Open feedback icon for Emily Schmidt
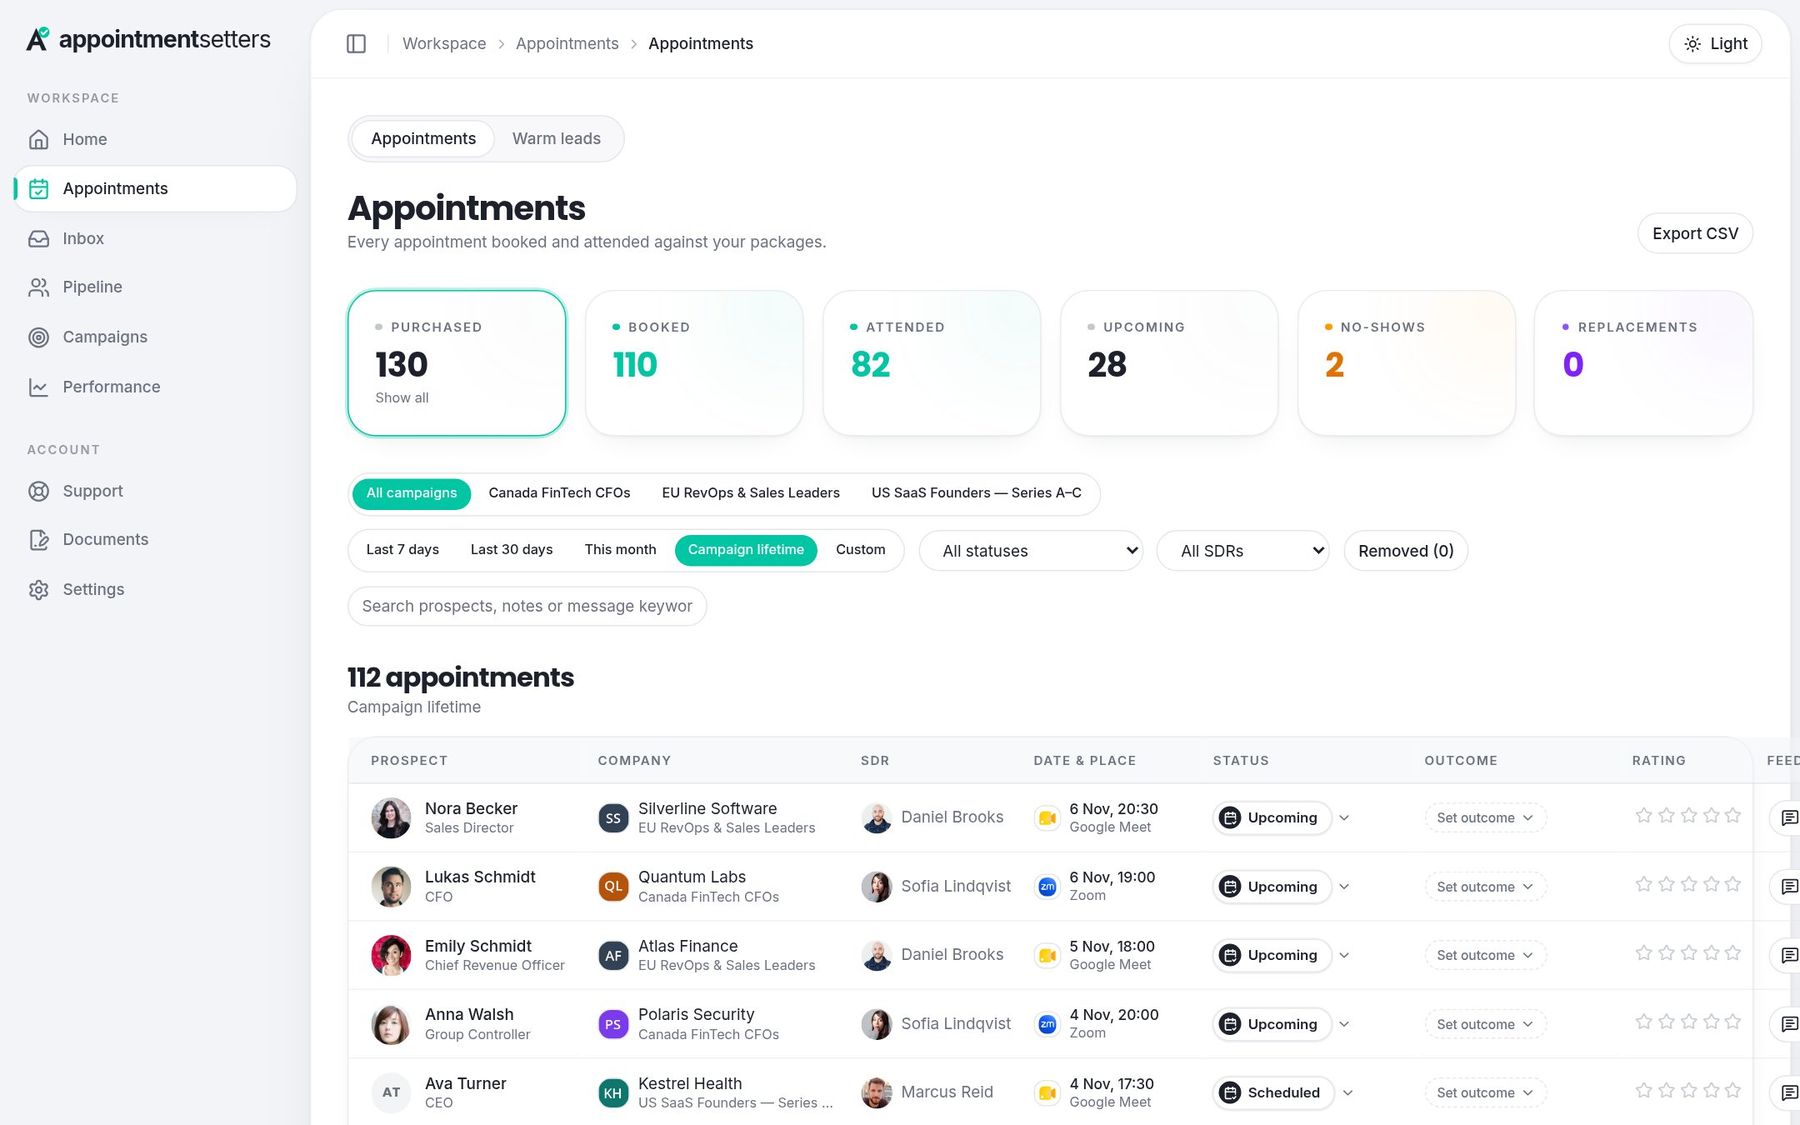 pyautogui.click(x=1789, y=955)
